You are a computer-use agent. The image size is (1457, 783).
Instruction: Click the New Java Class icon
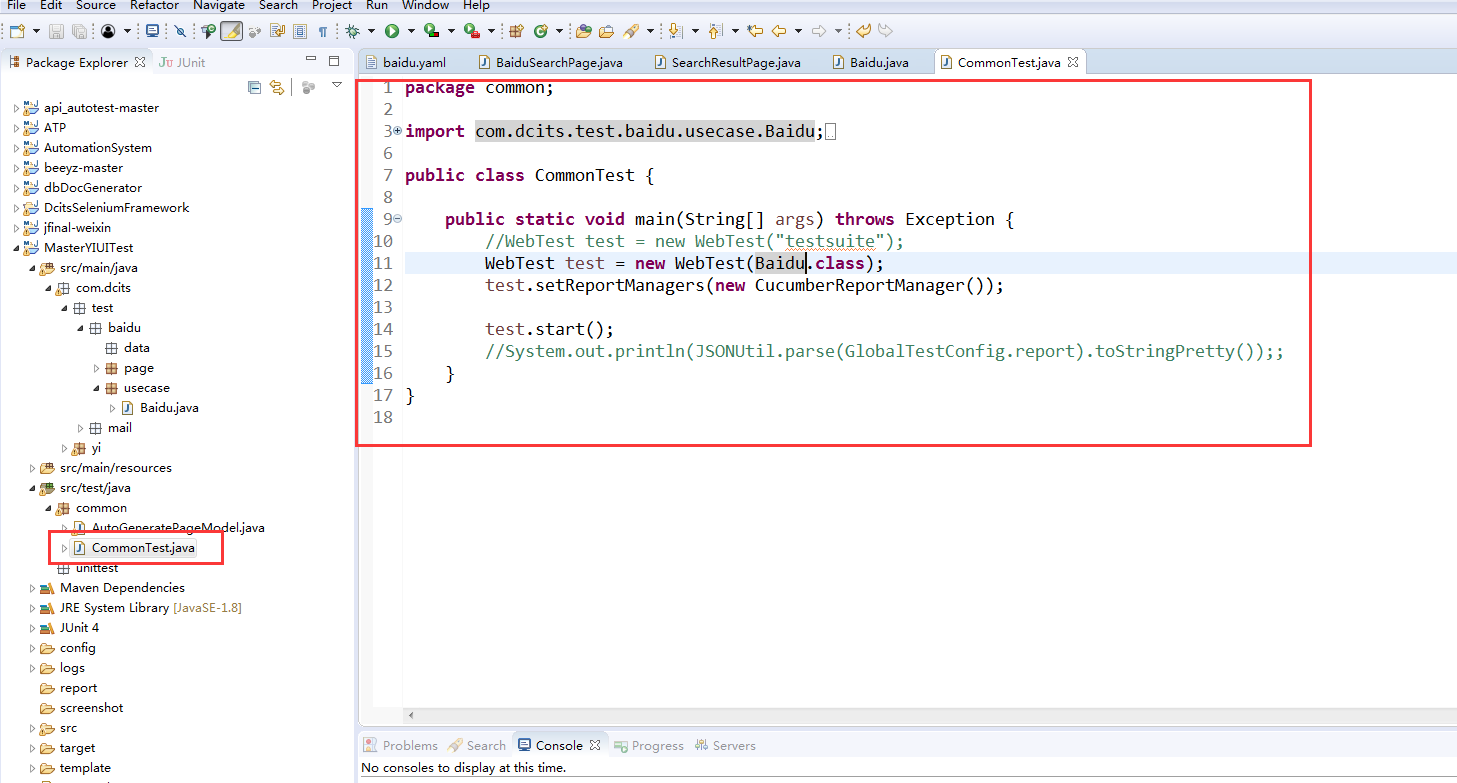[x=540, y=32]
